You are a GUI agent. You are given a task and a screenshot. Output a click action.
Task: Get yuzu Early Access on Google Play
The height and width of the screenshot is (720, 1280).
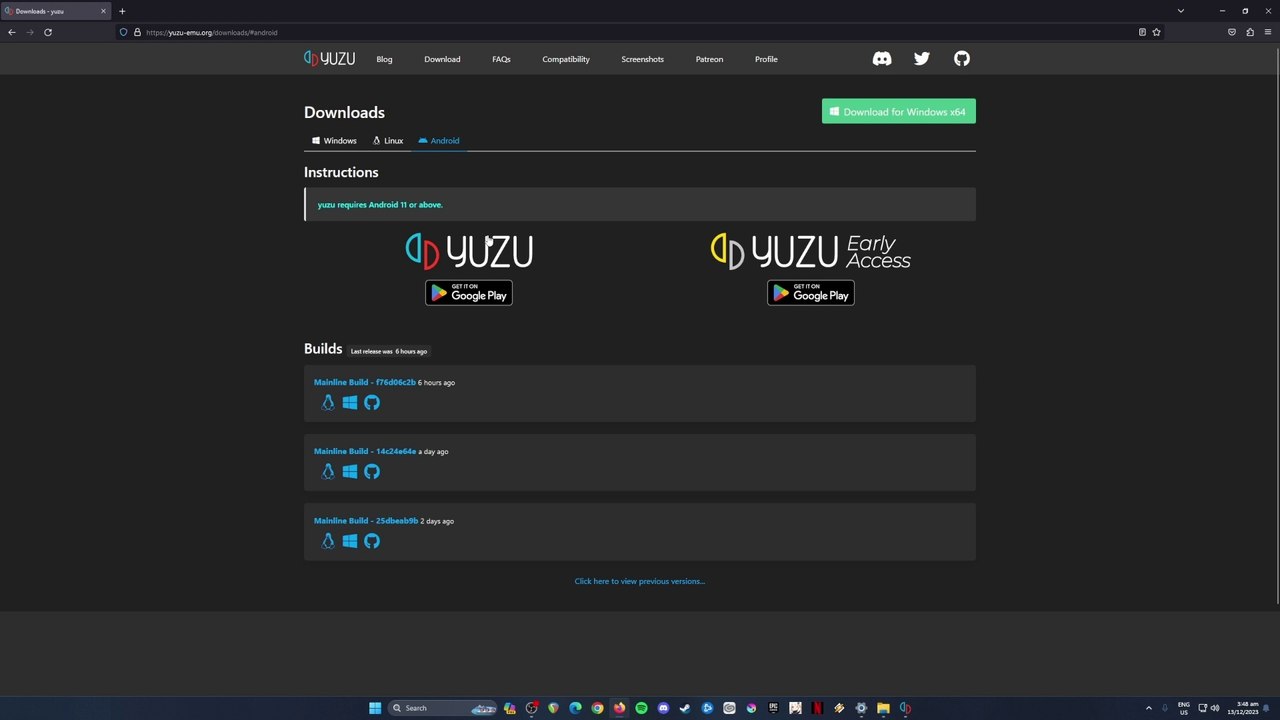click(x=811, y=292)
